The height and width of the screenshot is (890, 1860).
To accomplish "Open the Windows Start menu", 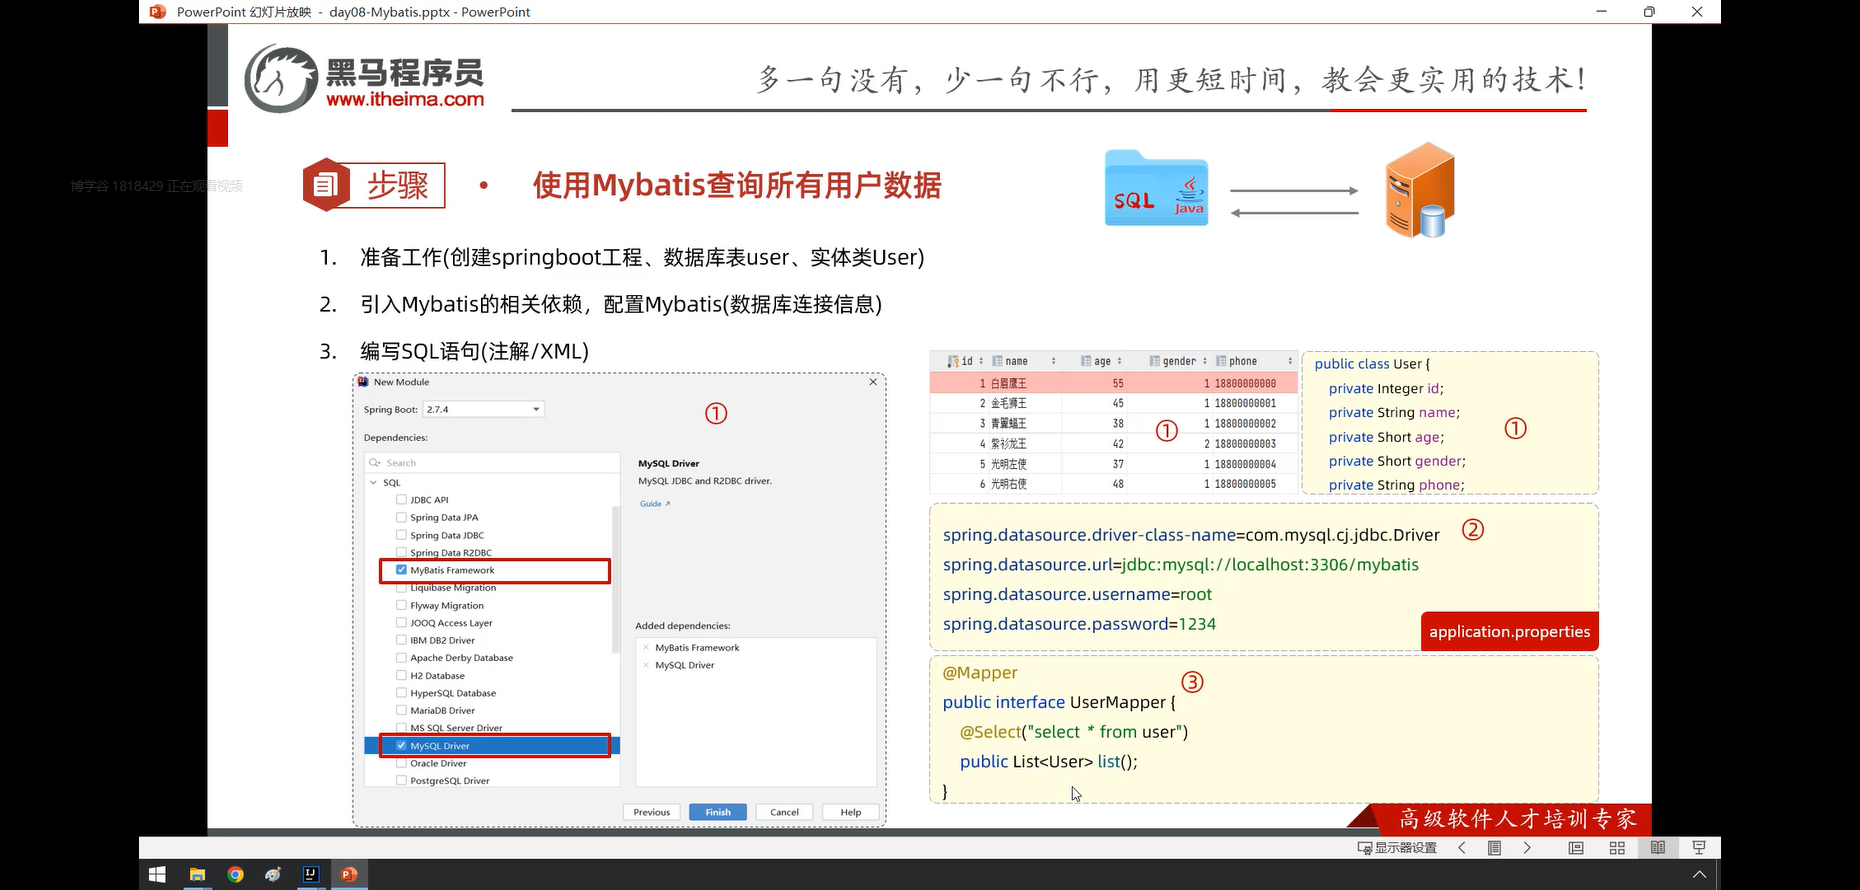I will [157, 874].
